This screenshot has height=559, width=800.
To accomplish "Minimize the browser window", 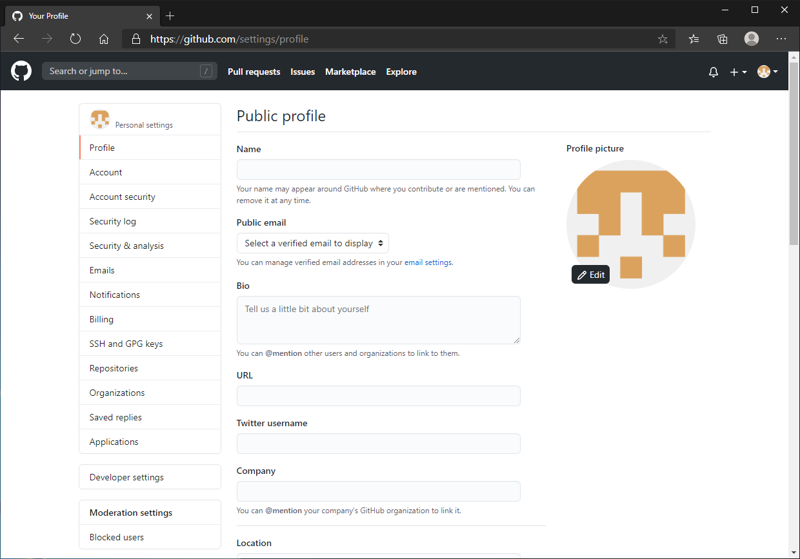I will pyautogui.click(x=725, y=10).
